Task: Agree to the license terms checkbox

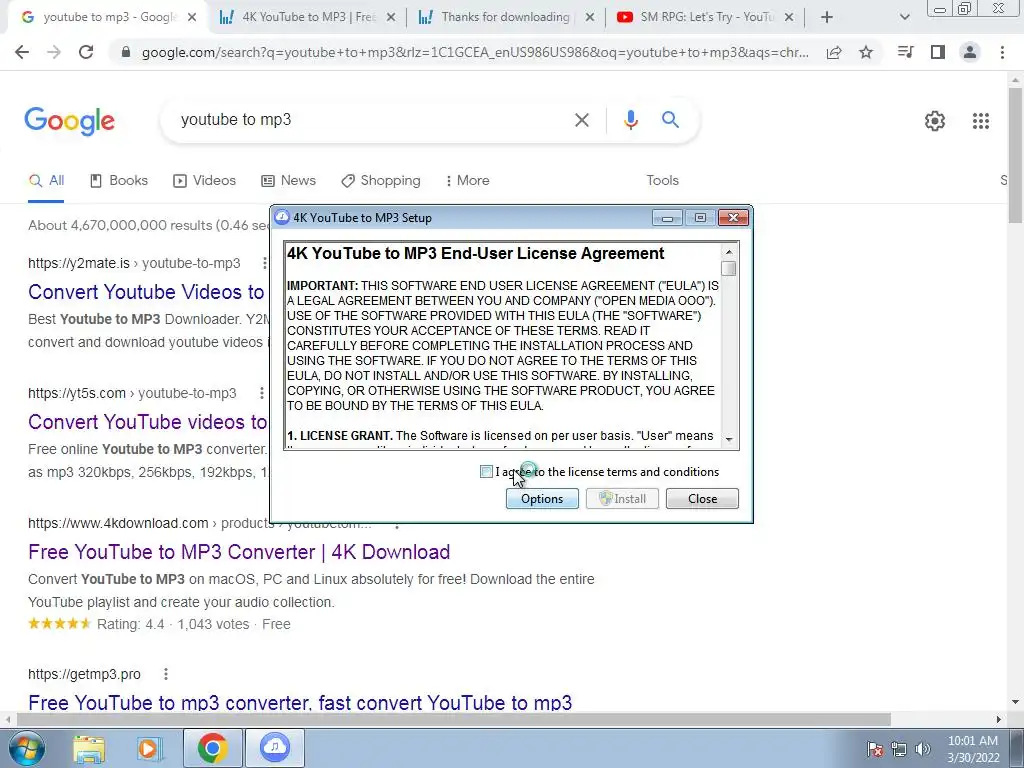Action: pos(486,472)
